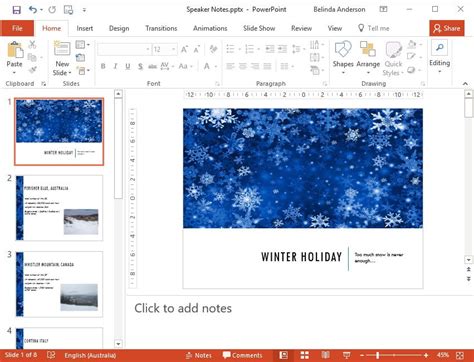
Task: Open the Font name combo box
Action: (124, 50)
